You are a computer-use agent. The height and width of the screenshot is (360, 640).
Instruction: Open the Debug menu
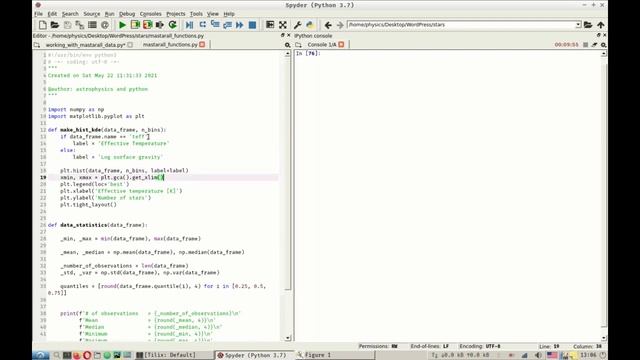[x=127, y=14]
